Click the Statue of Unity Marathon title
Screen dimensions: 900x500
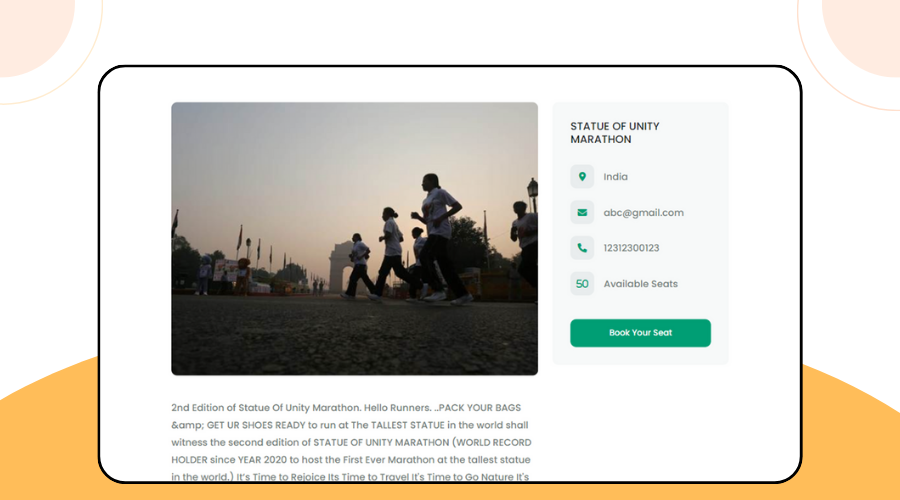click(x=615, y=133)
